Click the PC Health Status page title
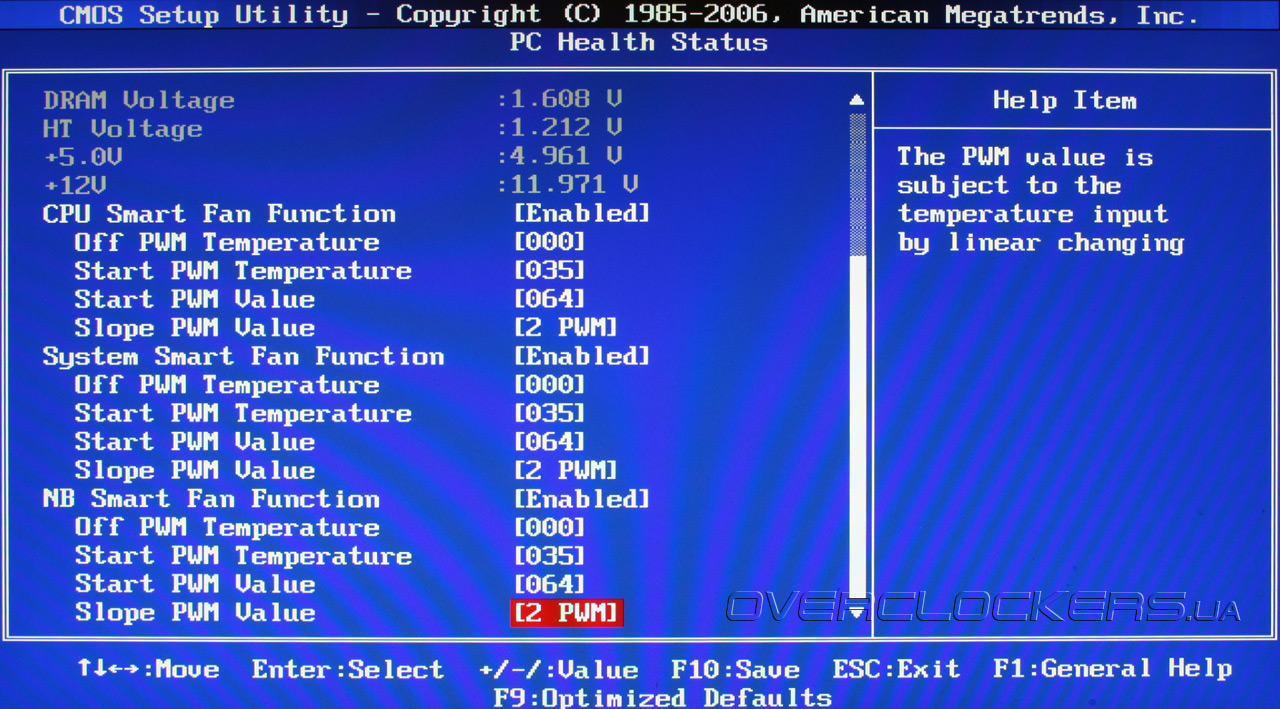Screen dimensions: 1280x709 [638, 42]
